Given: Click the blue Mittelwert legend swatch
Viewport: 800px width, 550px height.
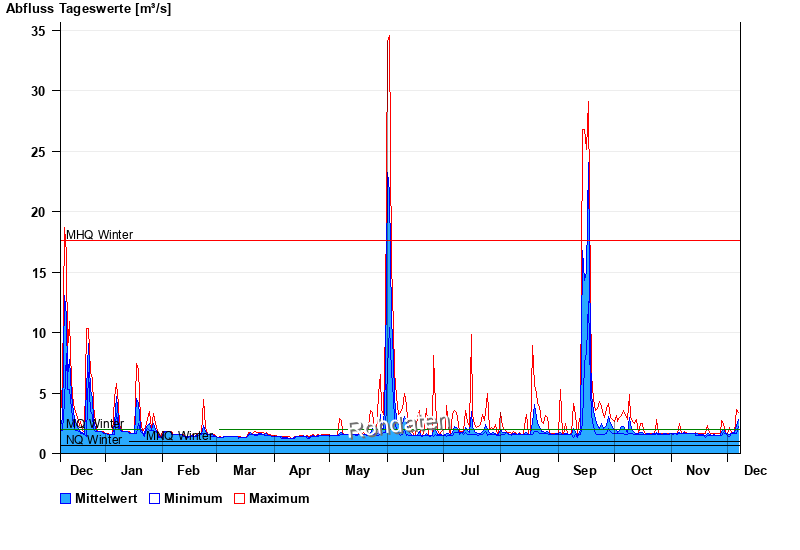Looking at the screenshot, I should point(66,499).
